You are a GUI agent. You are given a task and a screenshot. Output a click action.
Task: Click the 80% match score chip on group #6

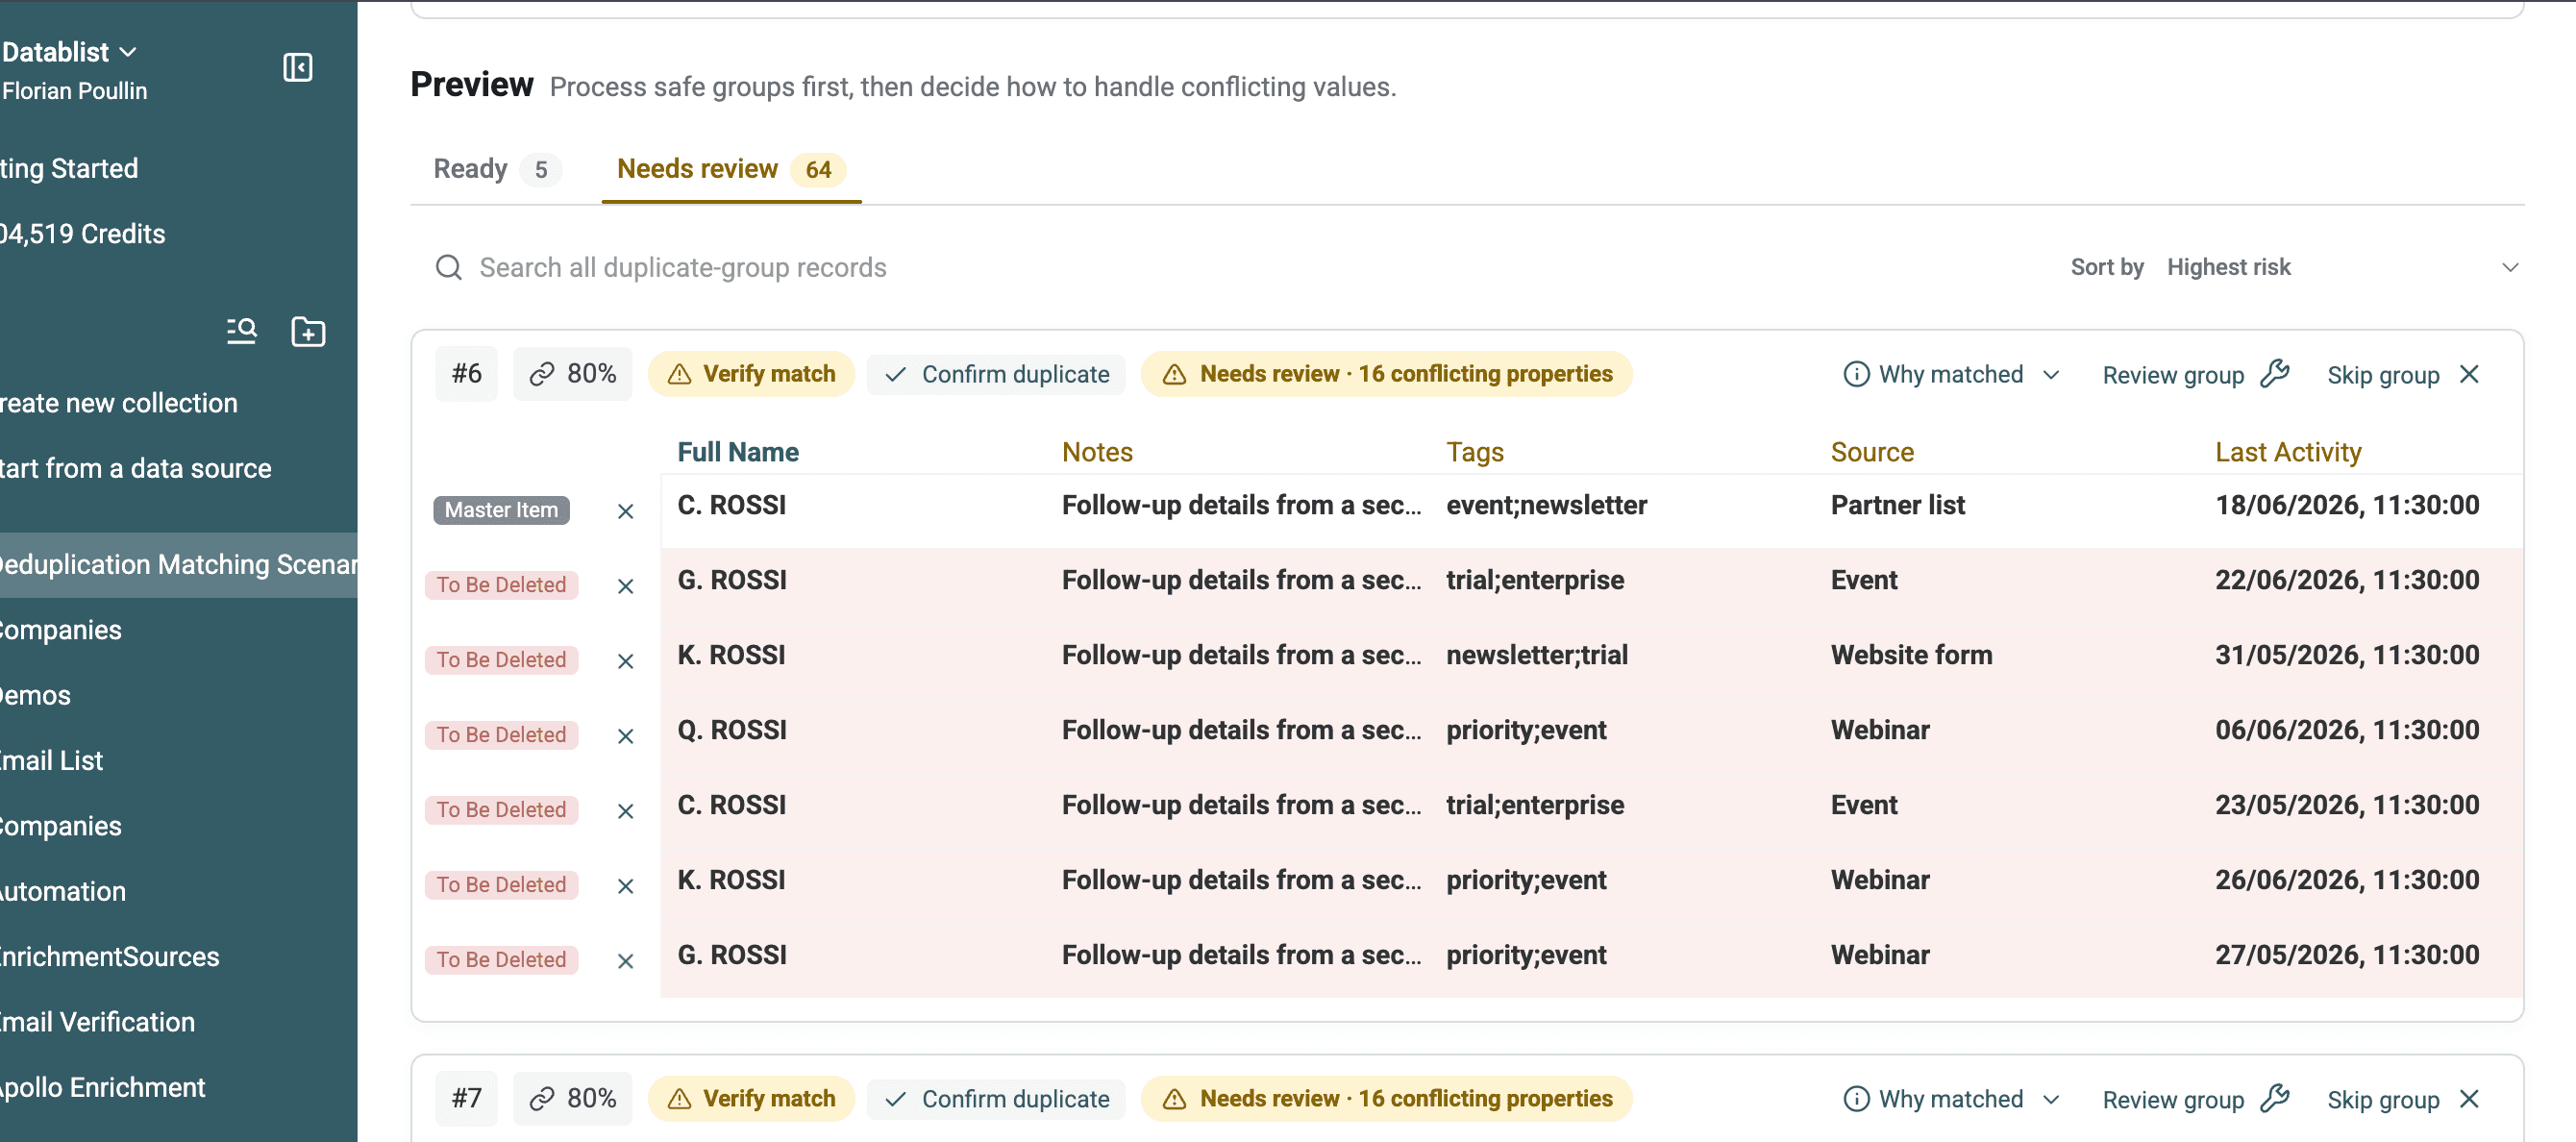click(x=573, y=374)
